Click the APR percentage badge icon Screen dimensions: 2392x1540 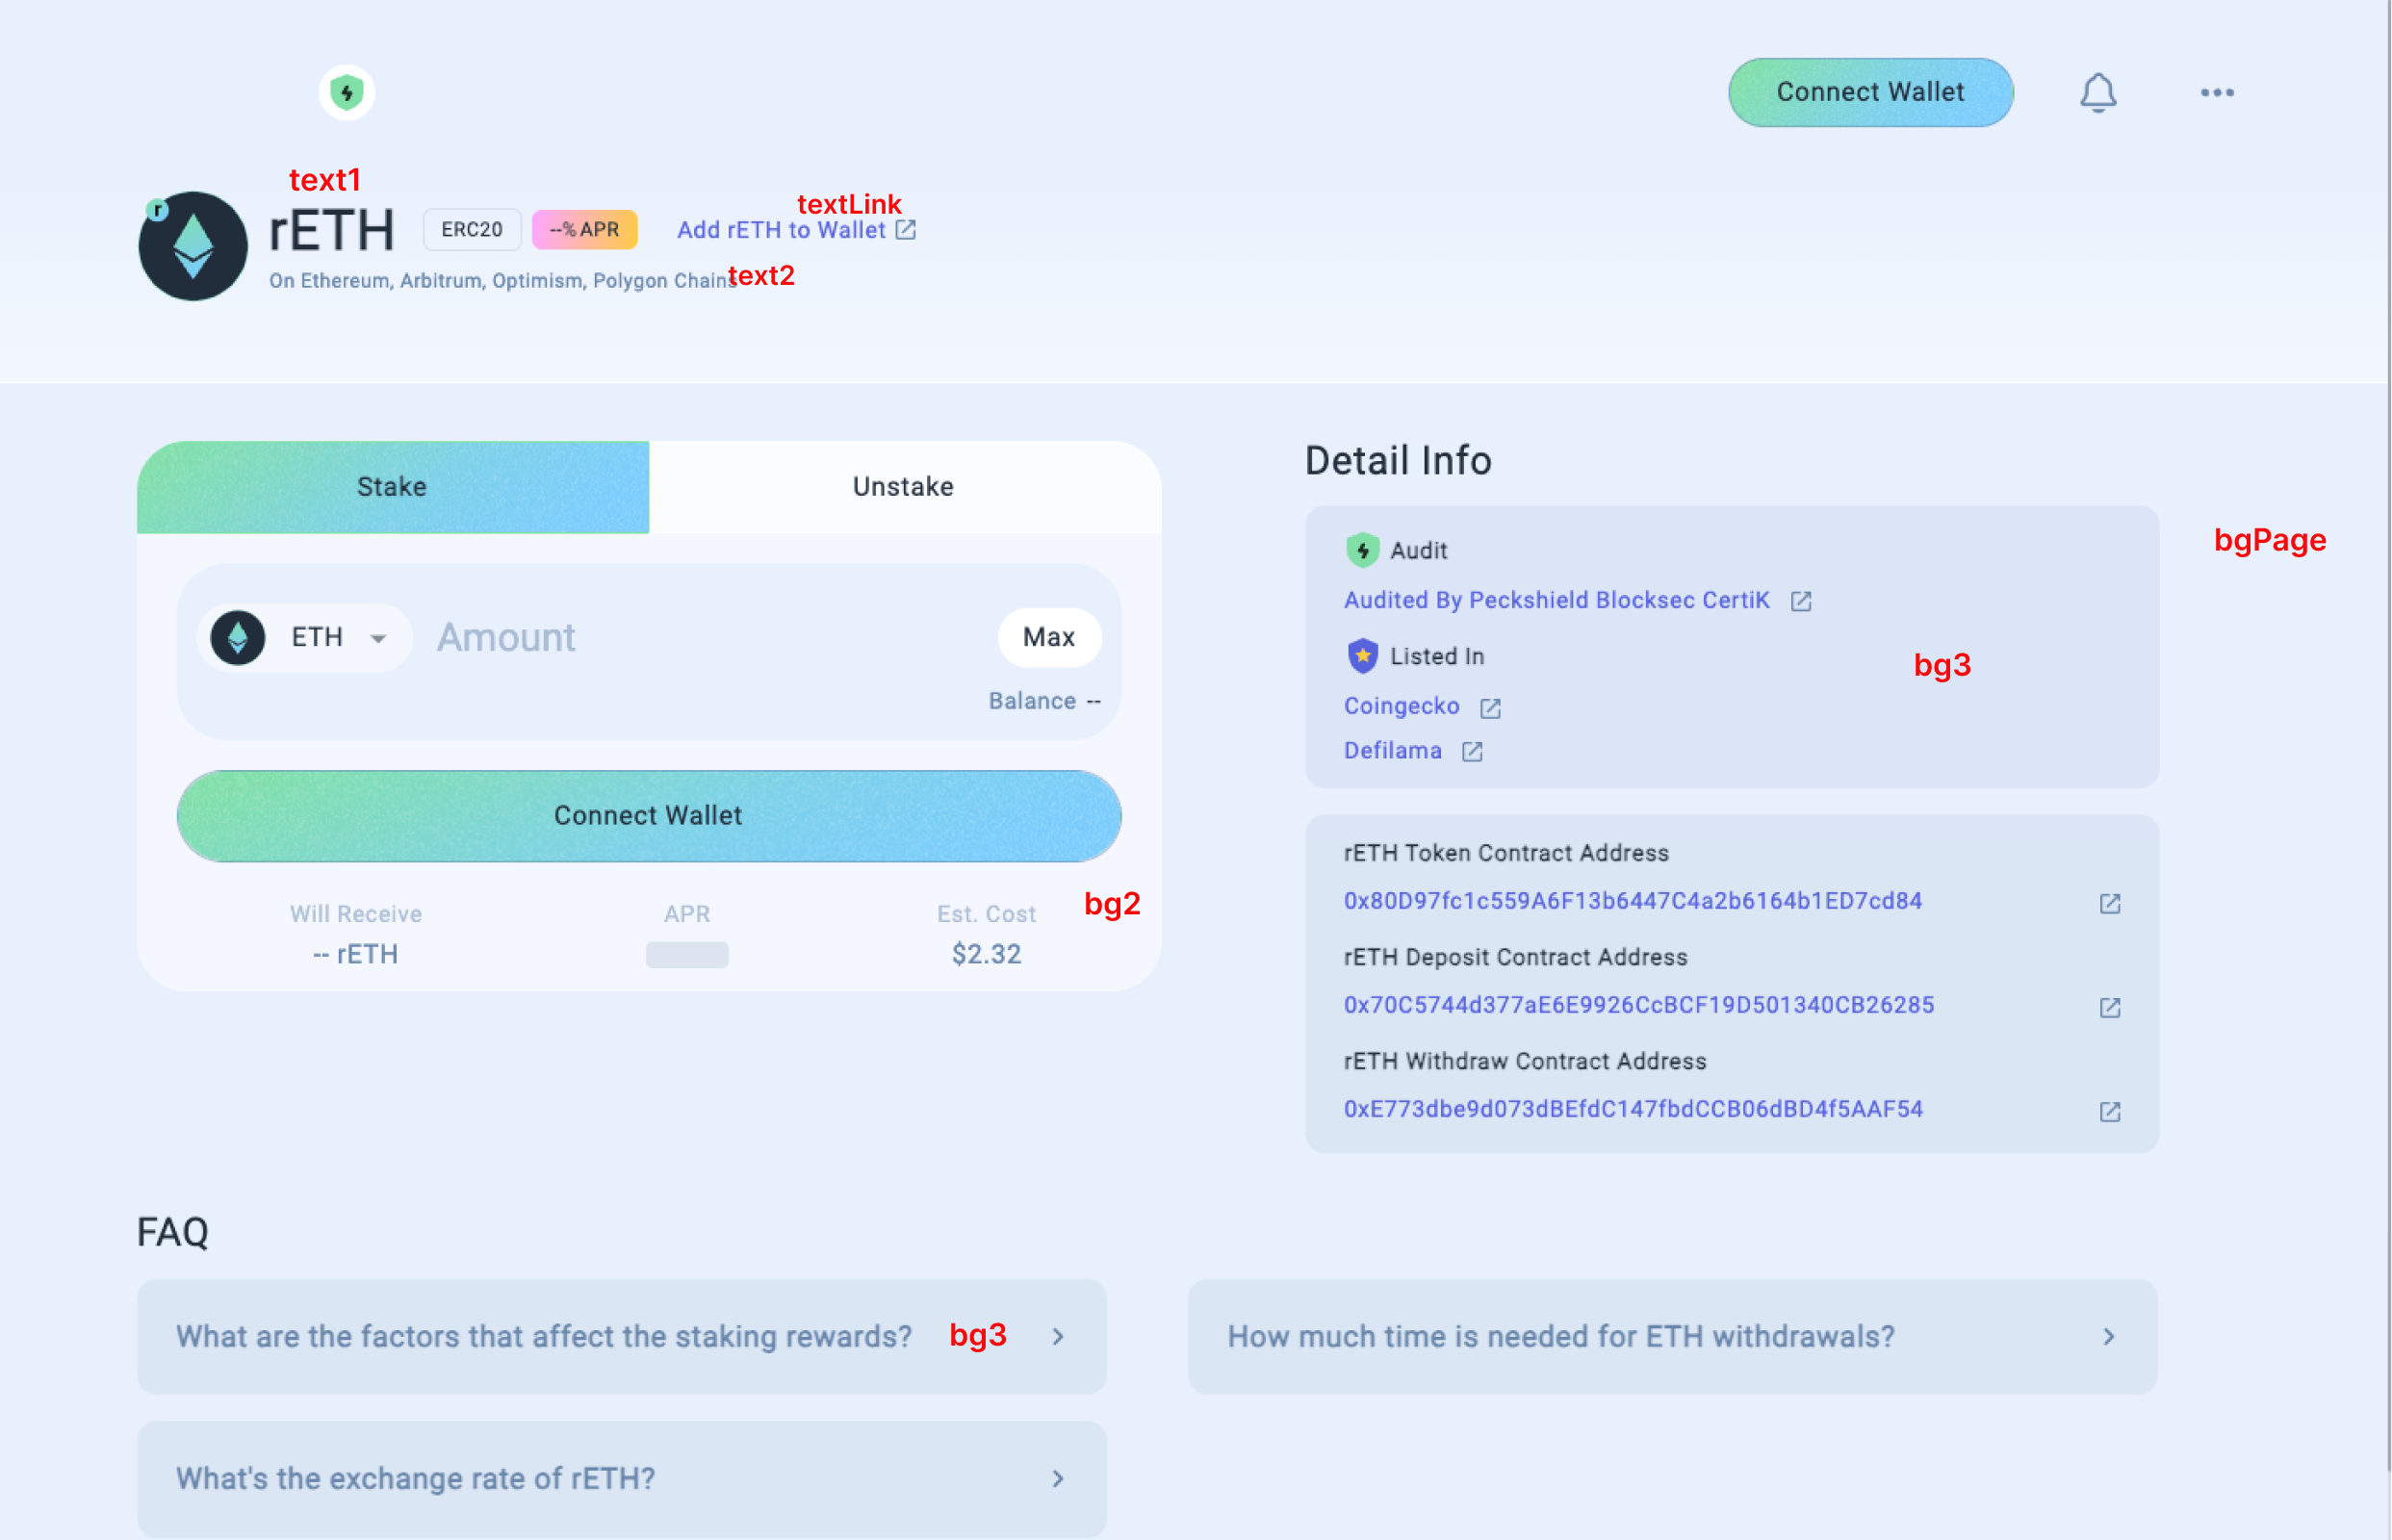582,228
